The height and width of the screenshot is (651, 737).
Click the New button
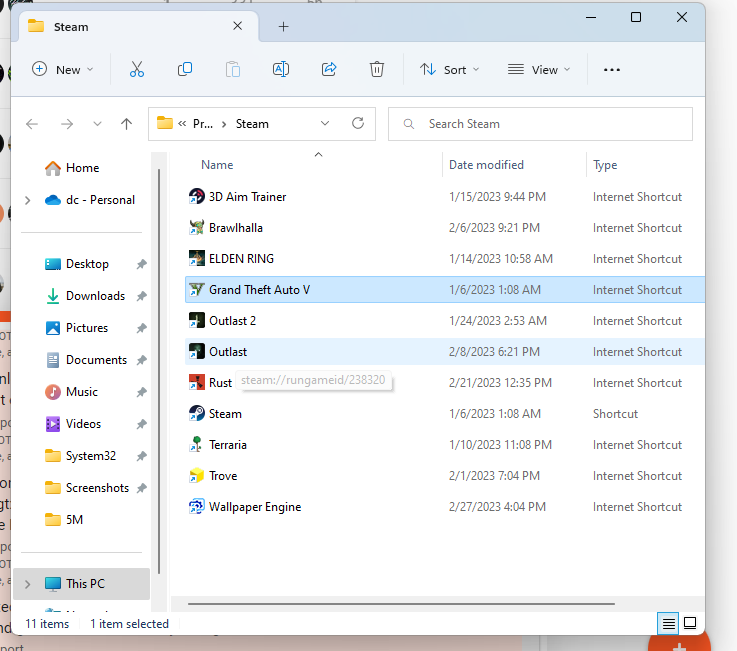(x=62, y=69)
